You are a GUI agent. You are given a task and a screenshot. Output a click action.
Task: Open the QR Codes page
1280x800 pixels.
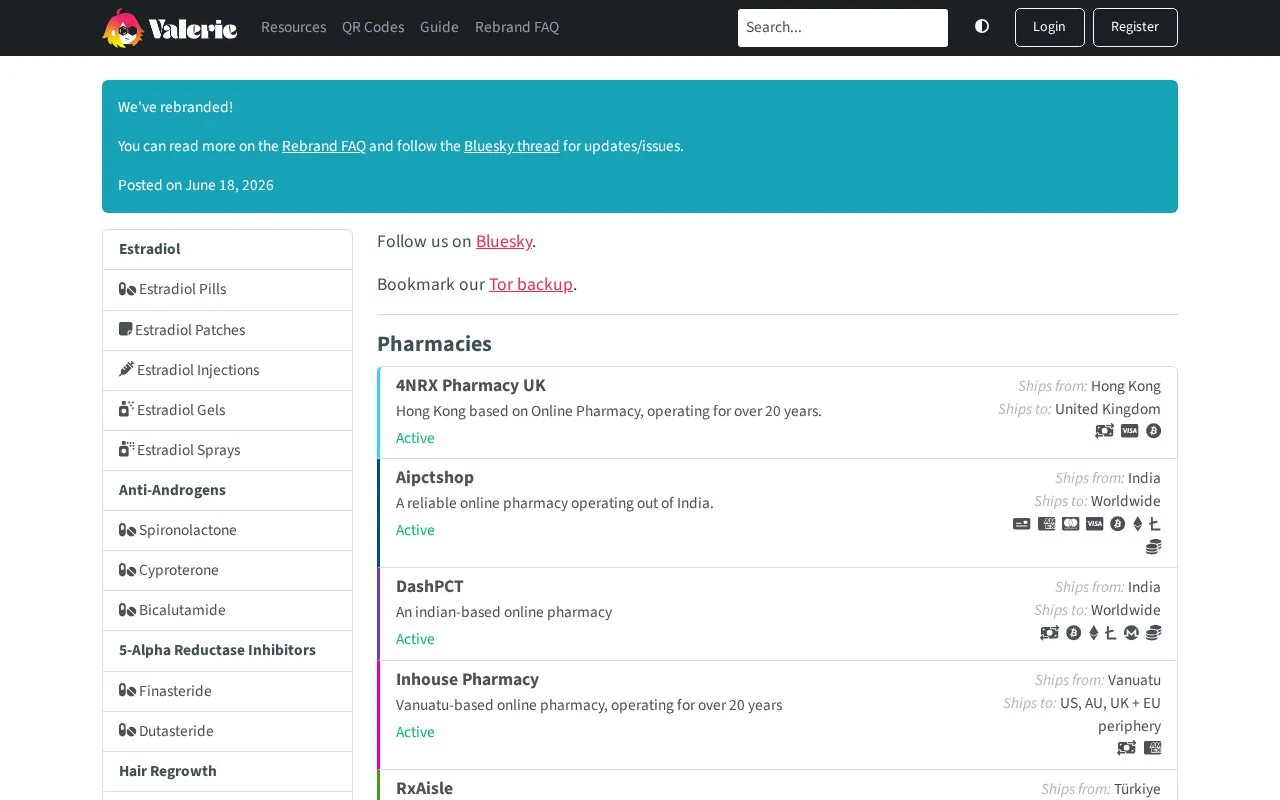point(373,27)
